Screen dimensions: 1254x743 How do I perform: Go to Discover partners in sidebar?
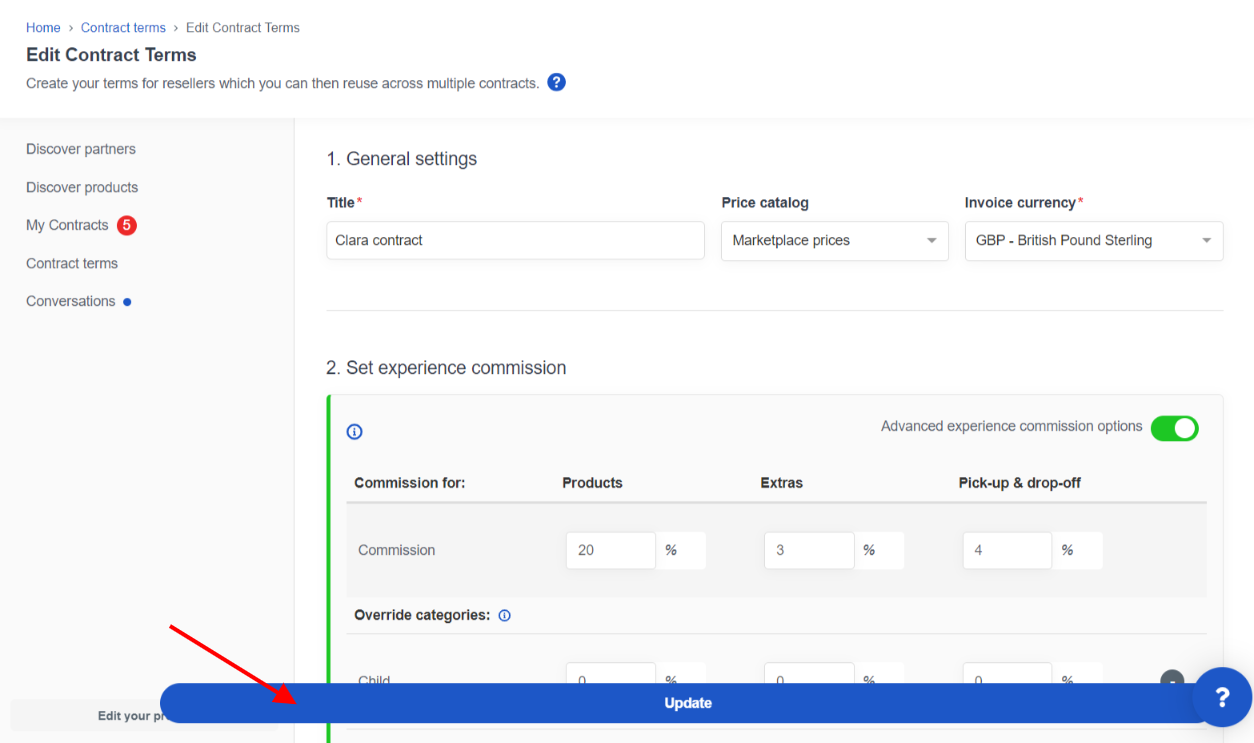81,149
